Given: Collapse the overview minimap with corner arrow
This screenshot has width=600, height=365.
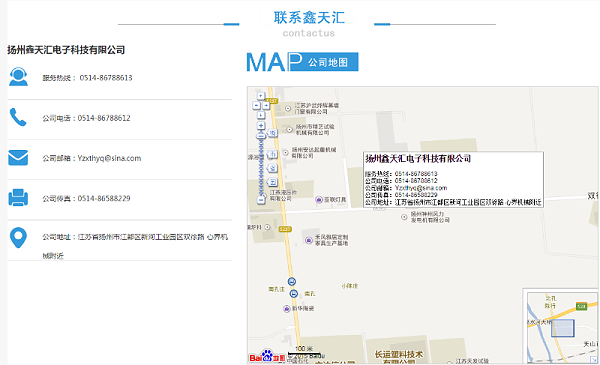Looking at the screenshot, I should coord(594,360).
